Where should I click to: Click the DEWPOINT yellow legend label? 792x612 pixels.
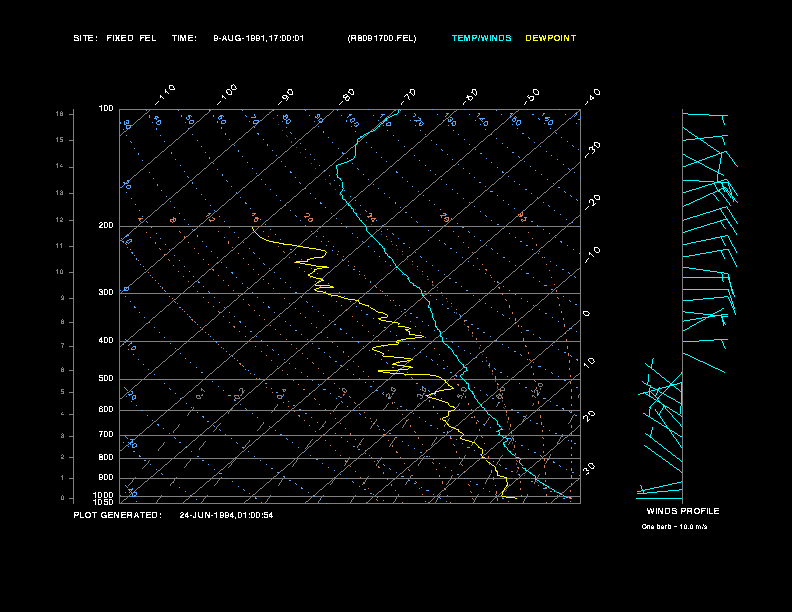[551, 38]
